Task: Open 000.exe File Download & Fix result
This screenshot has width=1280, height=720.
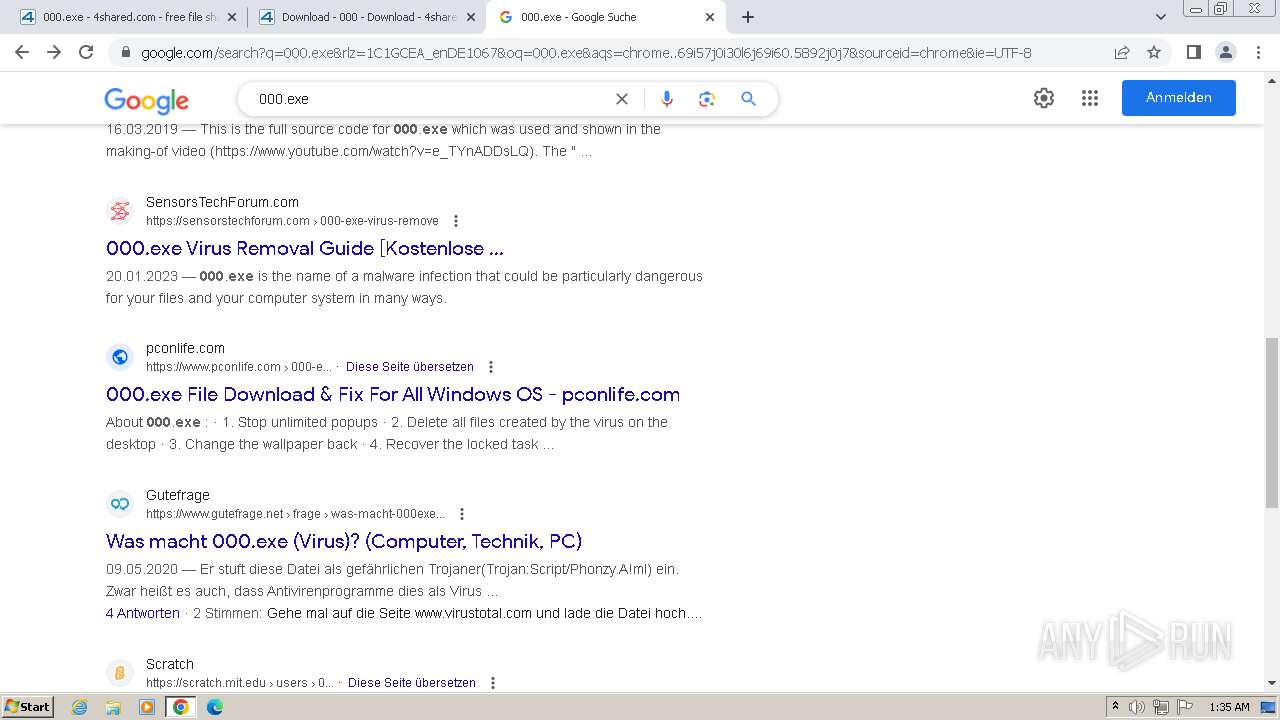Action: (x=393, y=395)
